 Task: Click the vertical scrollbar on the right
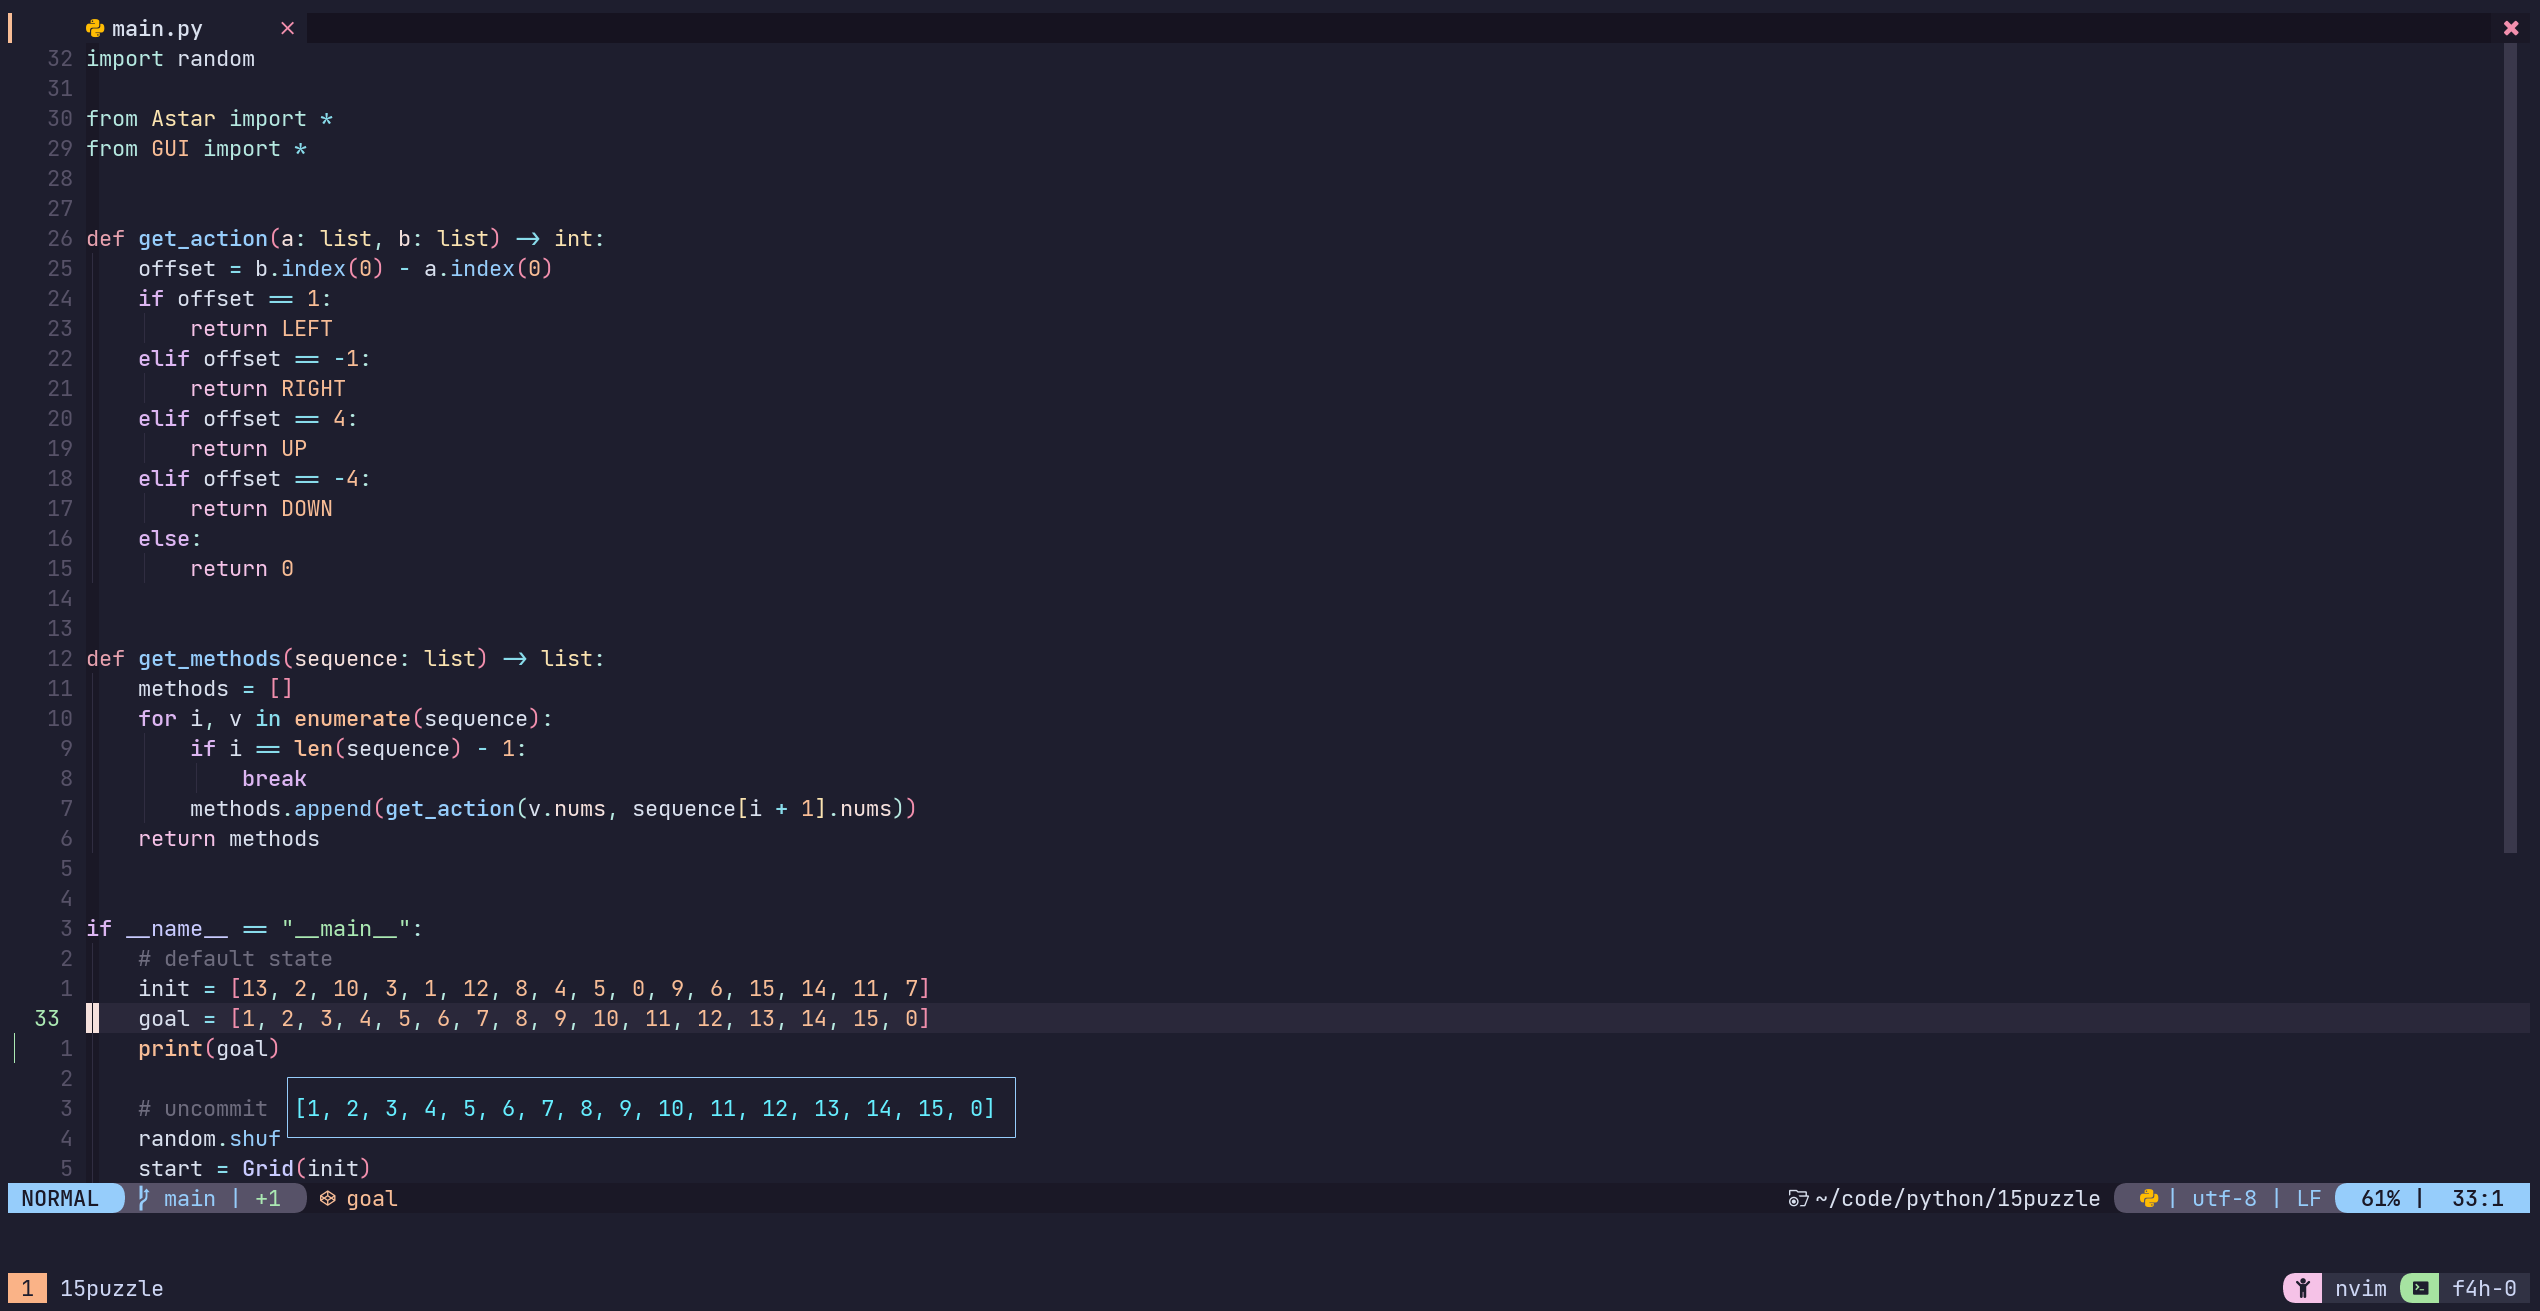click(x=2509, y=448)
